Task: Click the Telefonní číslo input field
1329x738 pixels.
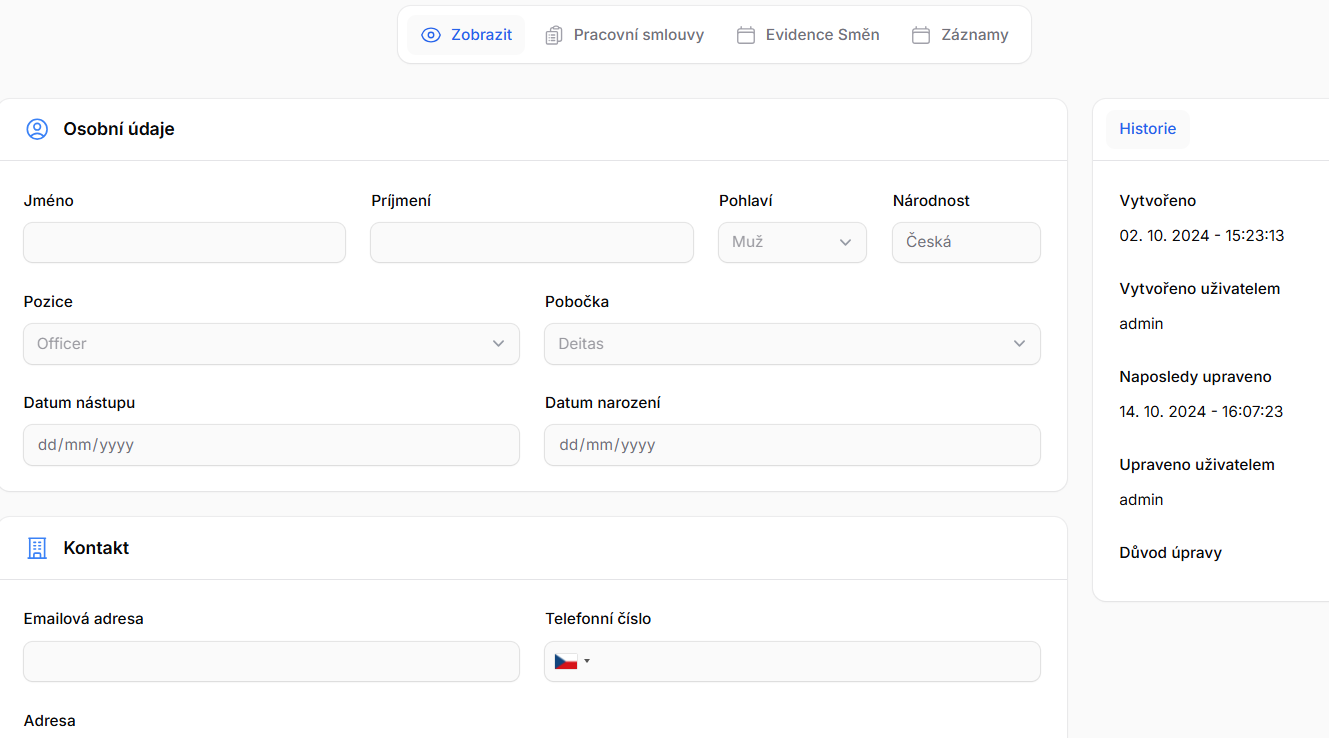Action: [x=792, y=661]
